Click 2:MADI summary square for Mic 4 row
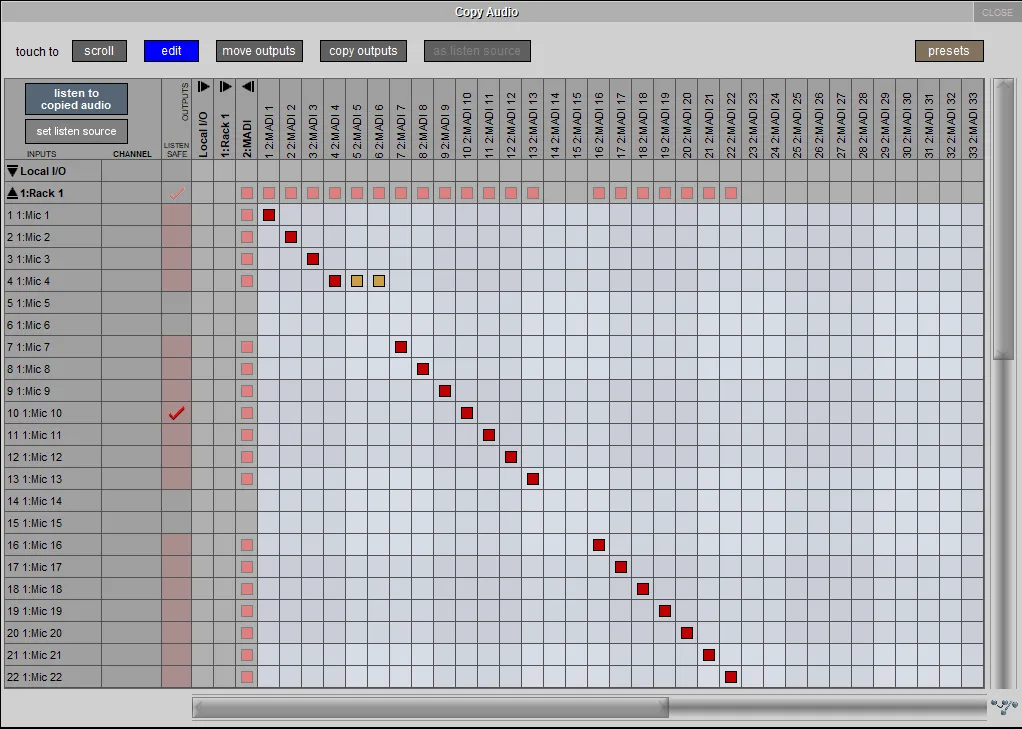The width and height of the screenshot is (1022, 729). (x=247, y=281)
